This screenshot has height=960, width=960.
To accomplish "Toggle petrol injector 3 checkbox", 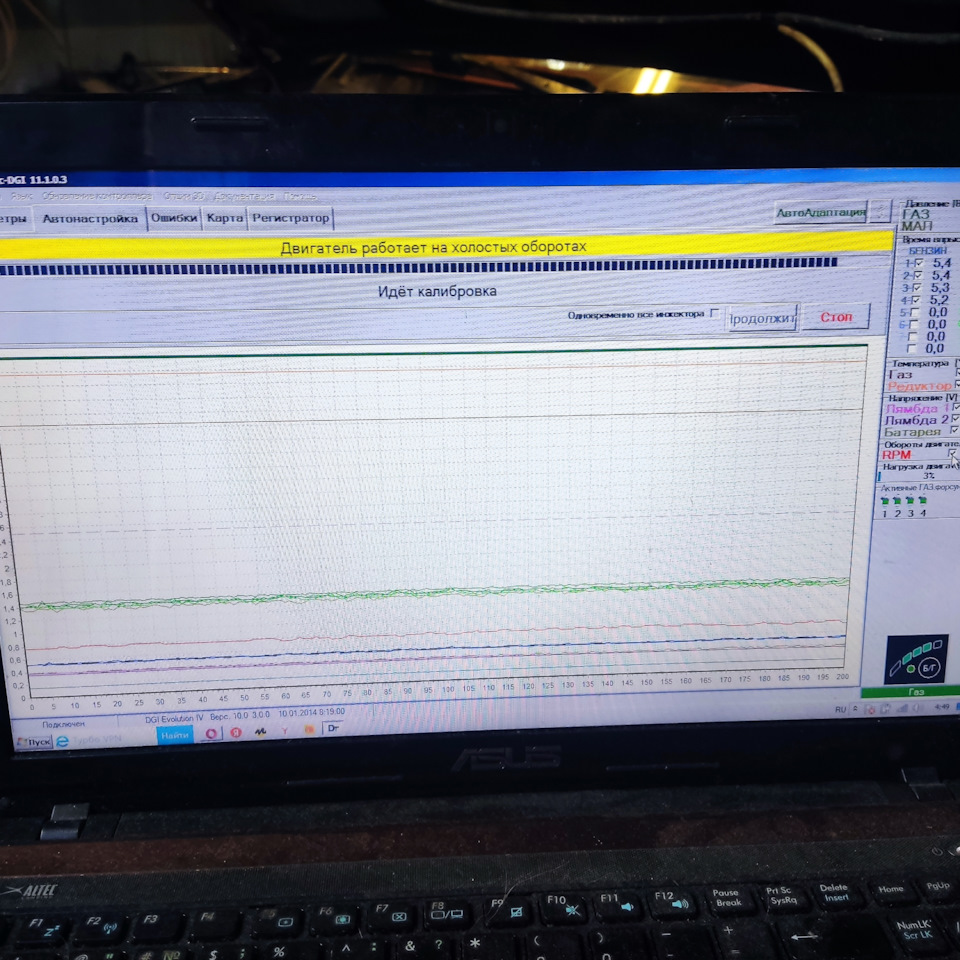I will 917,288.
